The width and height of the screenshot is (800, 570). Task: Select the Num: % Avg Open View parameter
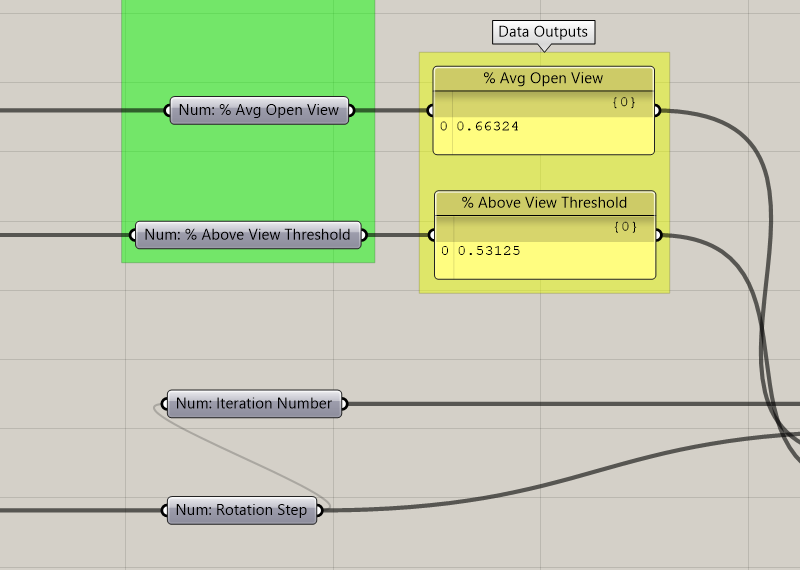pos(259,110)
